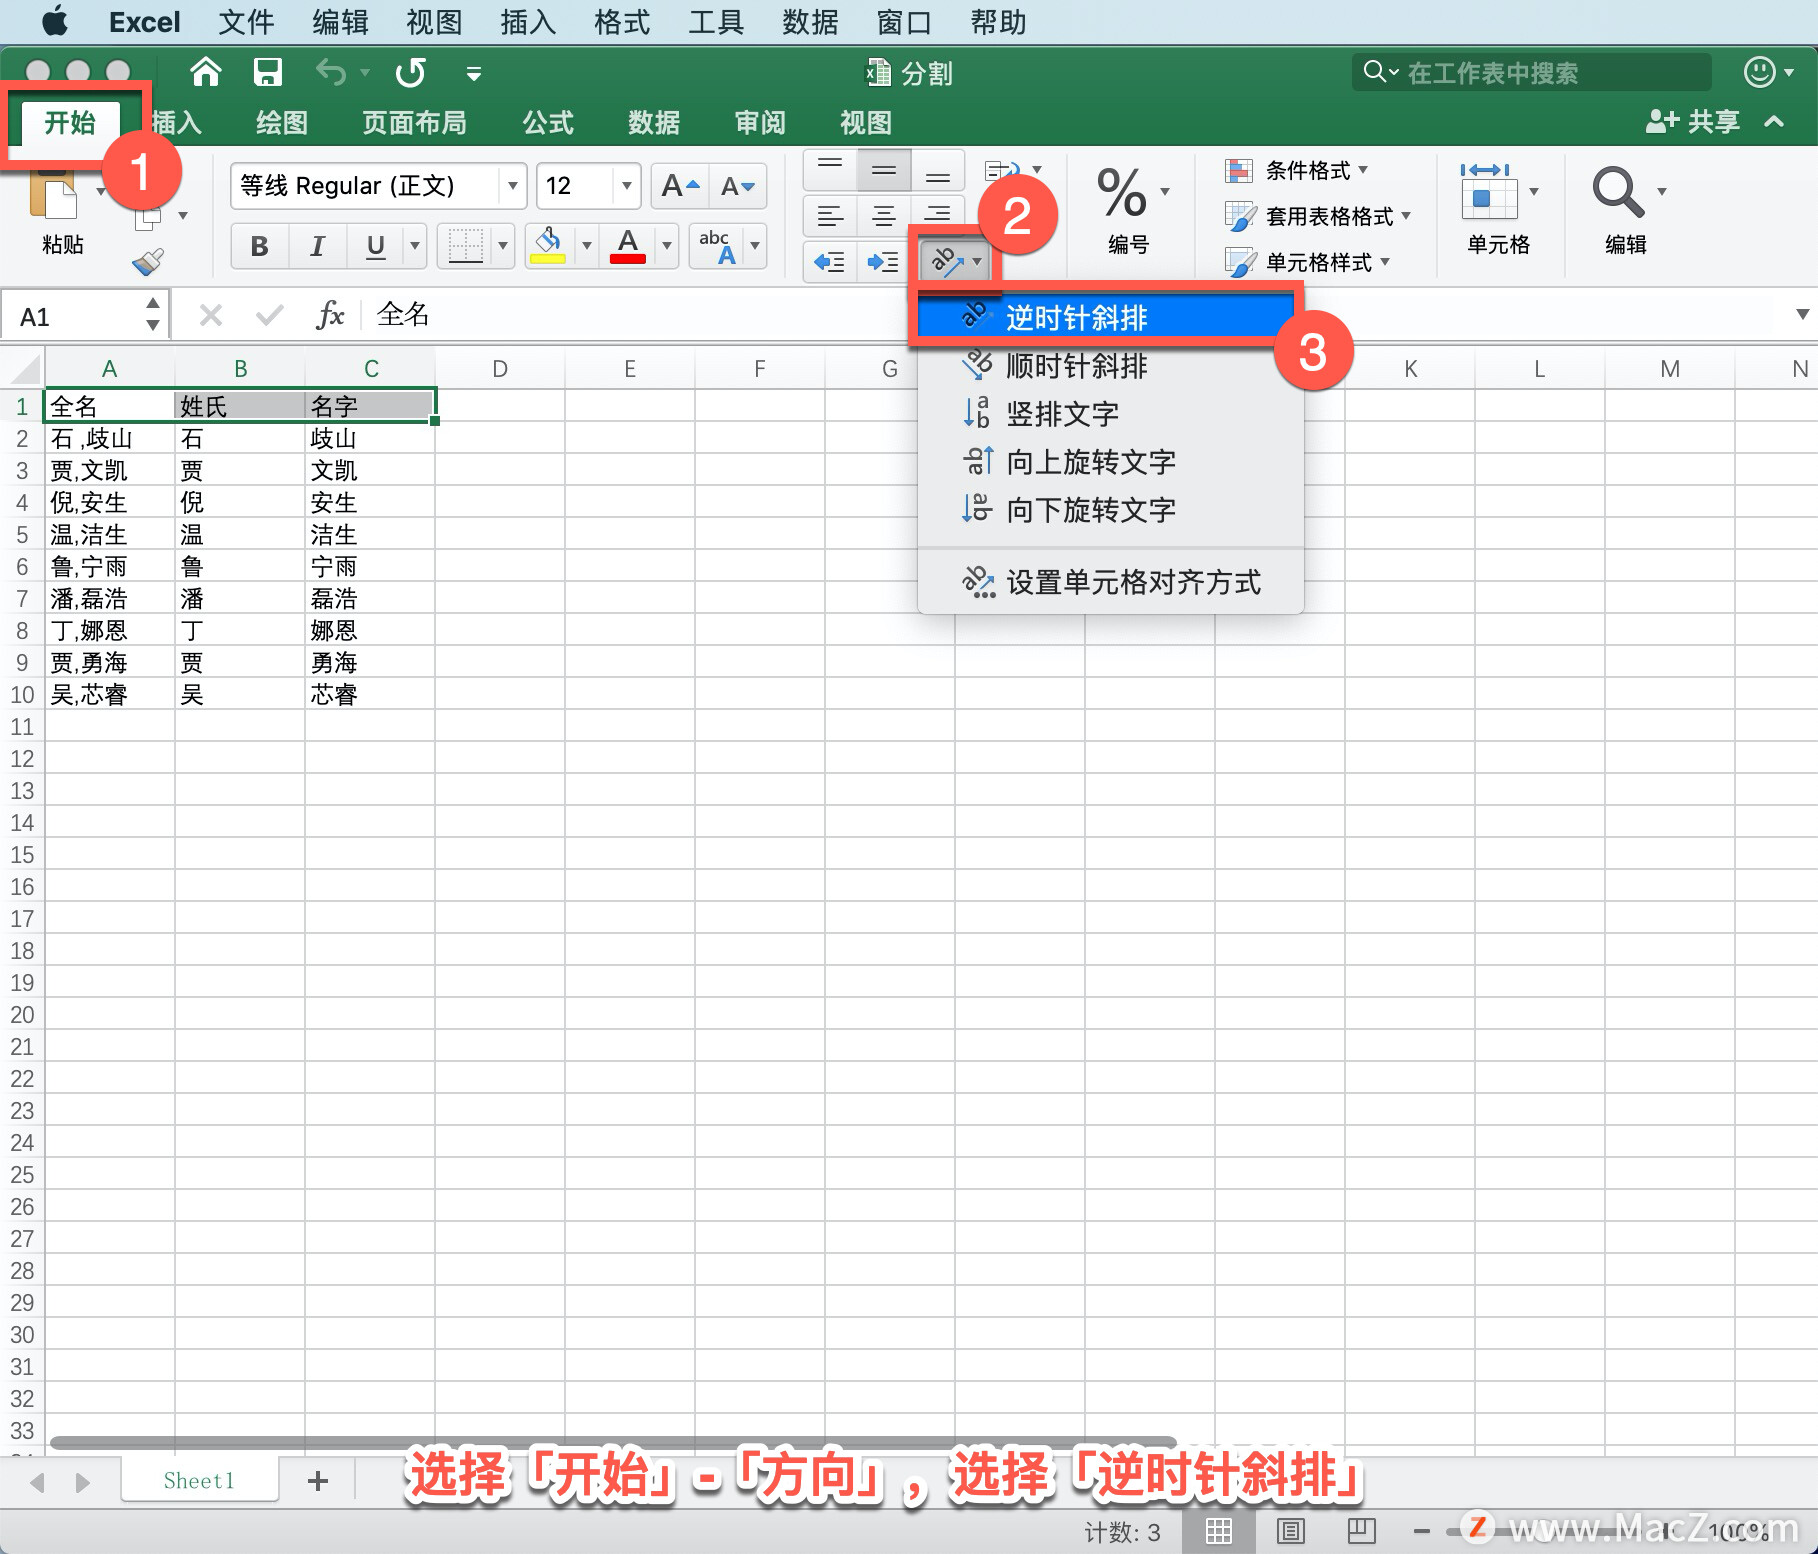The width and height of the screenshot is (1818, 1554).
Task: Increase font size with A-up icon
Action: point(680,186)
